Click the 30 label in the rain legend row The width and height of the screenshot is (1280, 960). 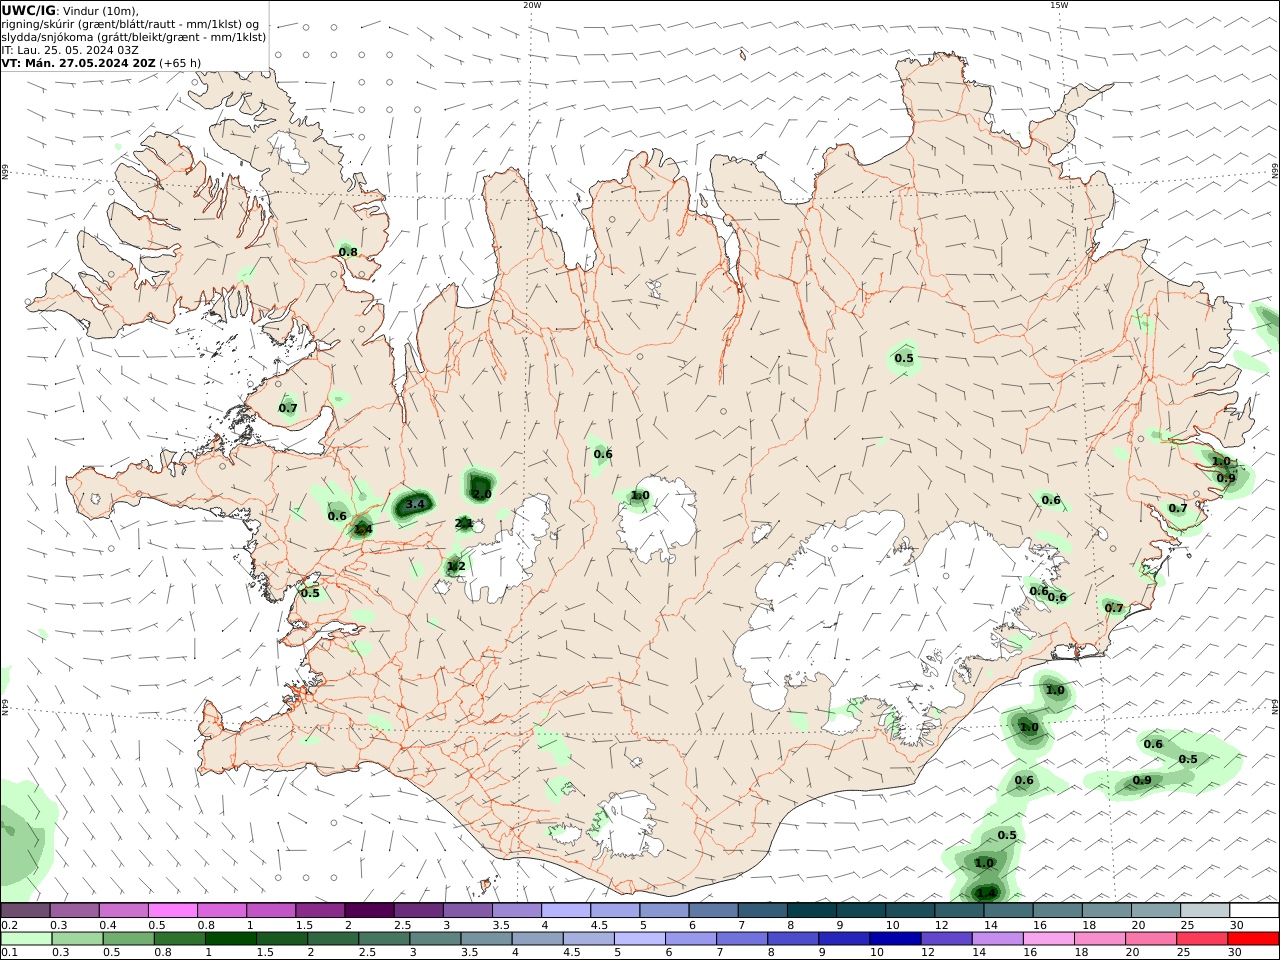coord(1235,953)
